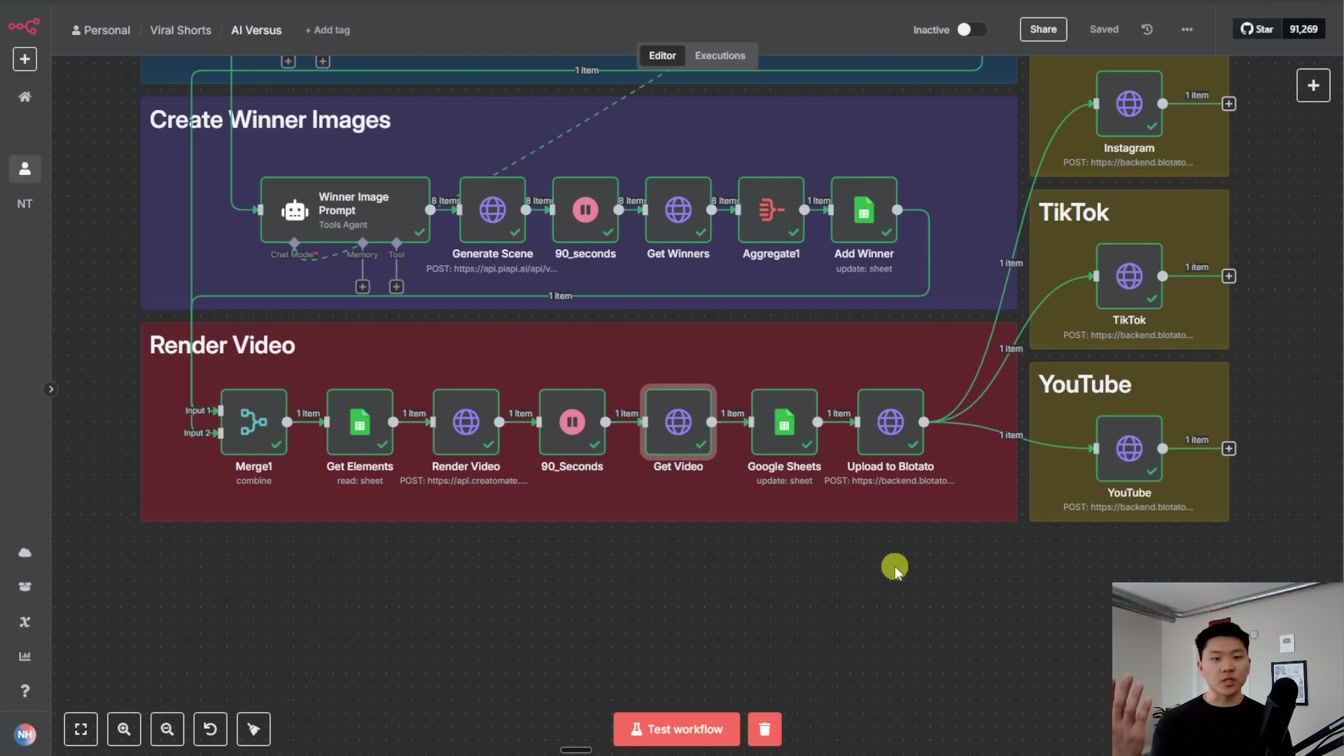Switch to the Executions tab
1344x756 pixels.
[x=720, y=56]
